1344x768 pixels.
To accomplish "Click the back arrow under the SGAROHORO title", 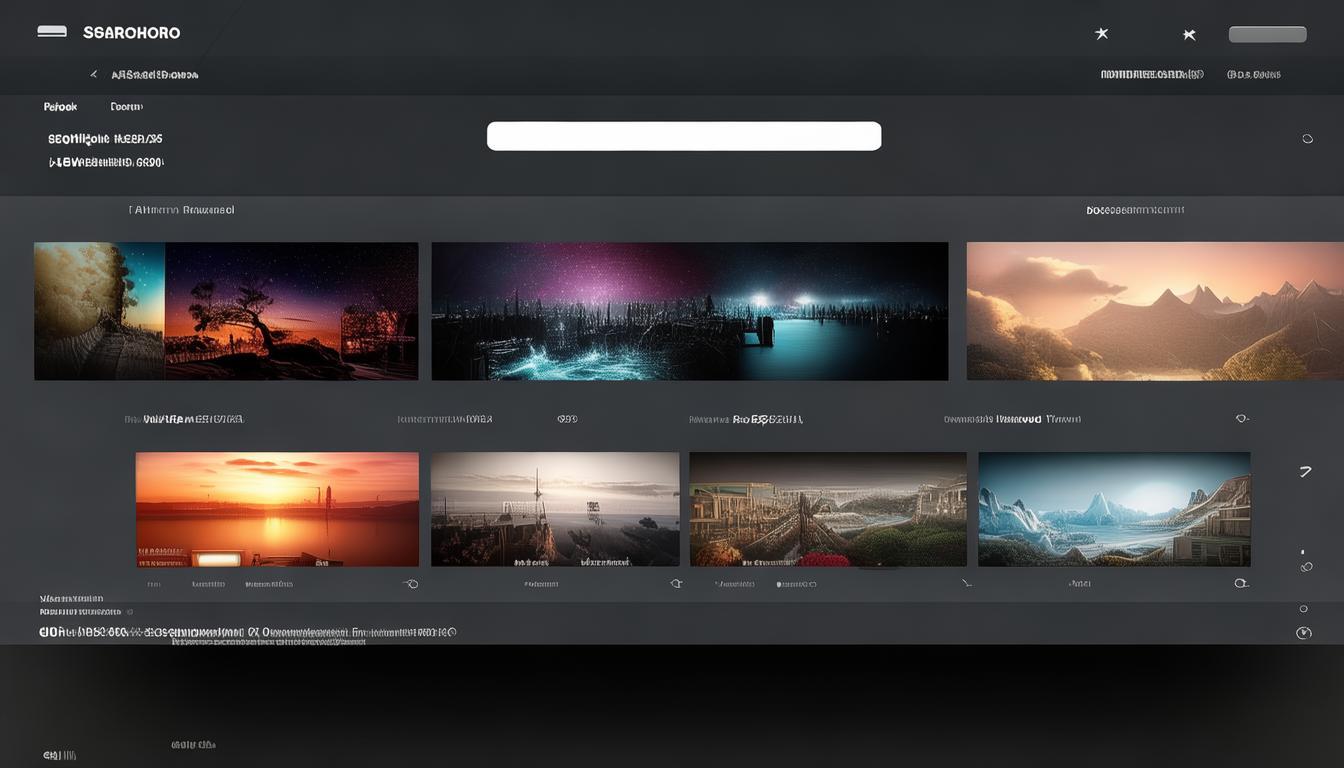I will [94, 74].
